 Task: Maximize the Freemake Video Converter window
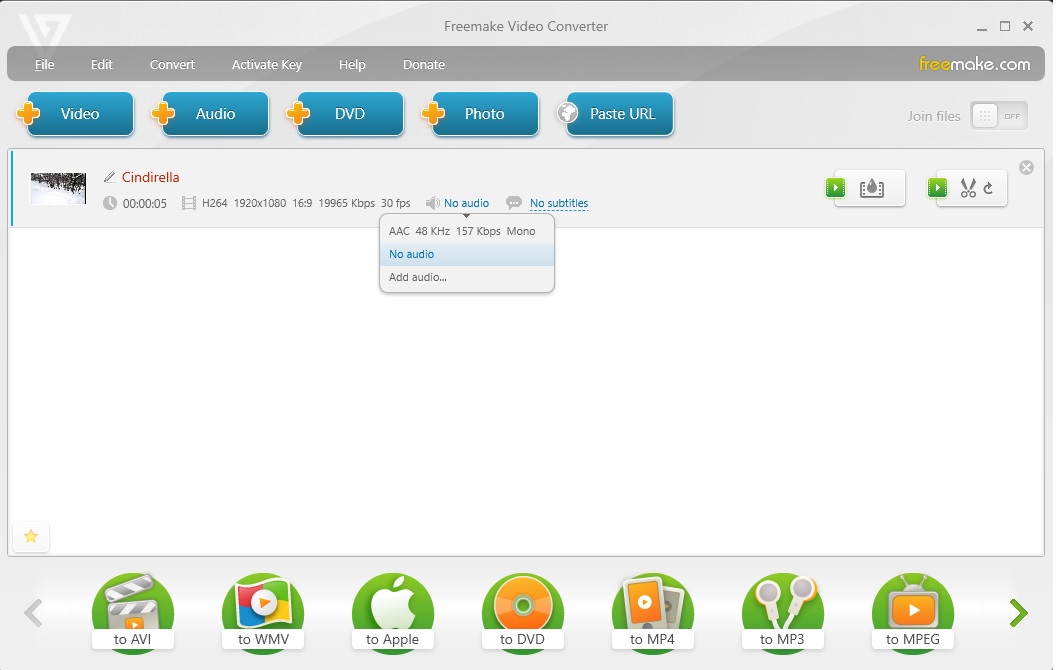pyautogui.click(x=1005, y=26)
